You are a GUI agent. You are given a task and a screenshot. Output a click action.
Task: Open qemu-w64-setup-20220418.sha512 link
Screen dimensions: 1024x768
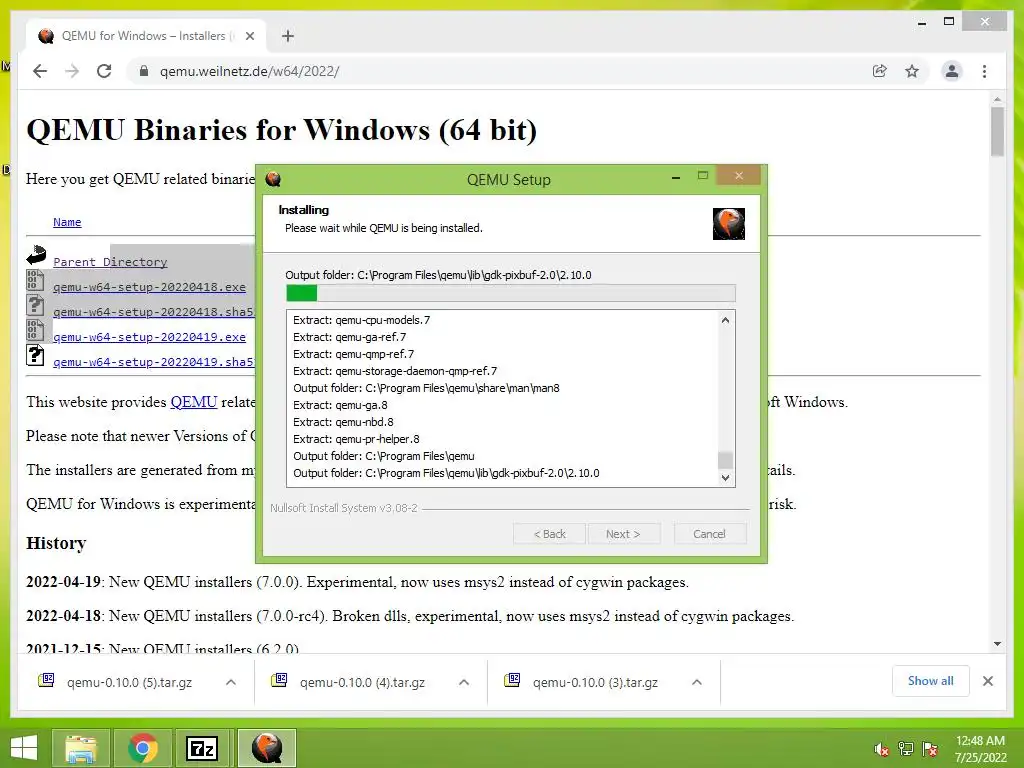(x=153, y=312)
